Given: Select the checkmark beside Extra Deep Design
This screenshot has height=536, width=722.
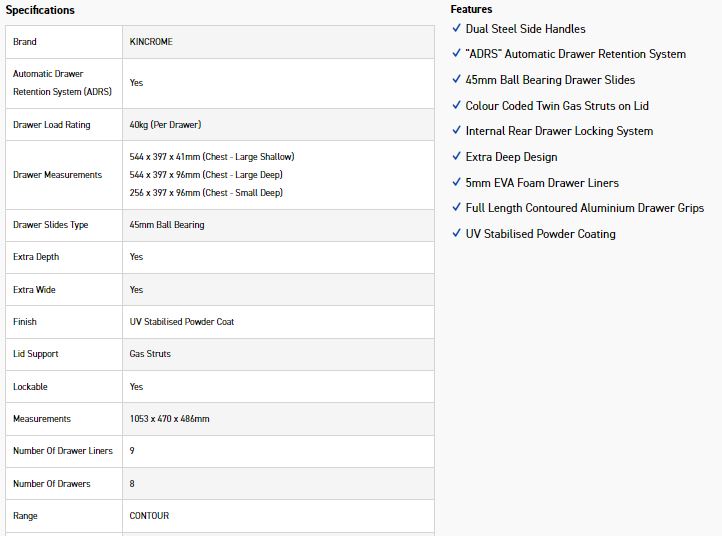Looking at the screenshot, I should [456, 157].
